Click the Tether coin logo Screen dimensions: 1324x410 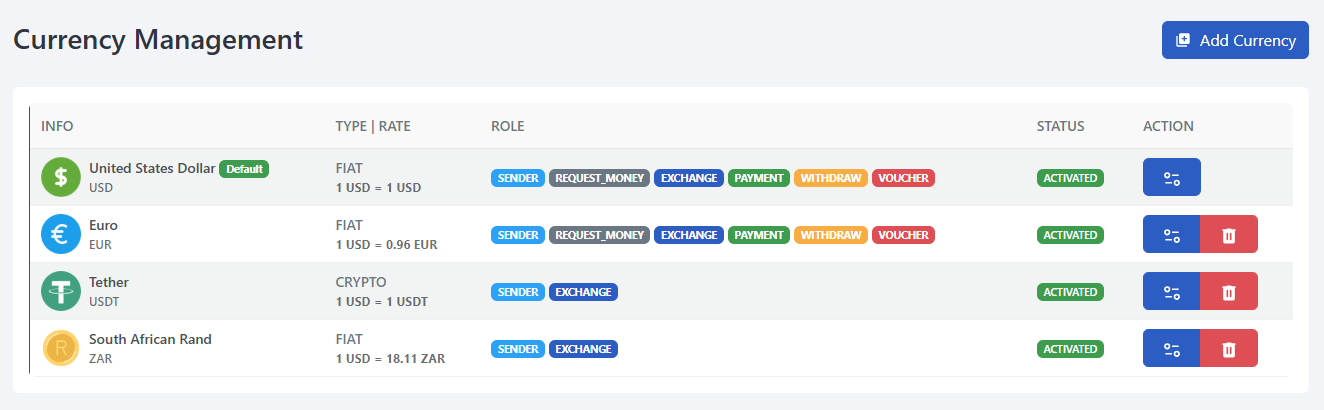[x=60, y=292]
